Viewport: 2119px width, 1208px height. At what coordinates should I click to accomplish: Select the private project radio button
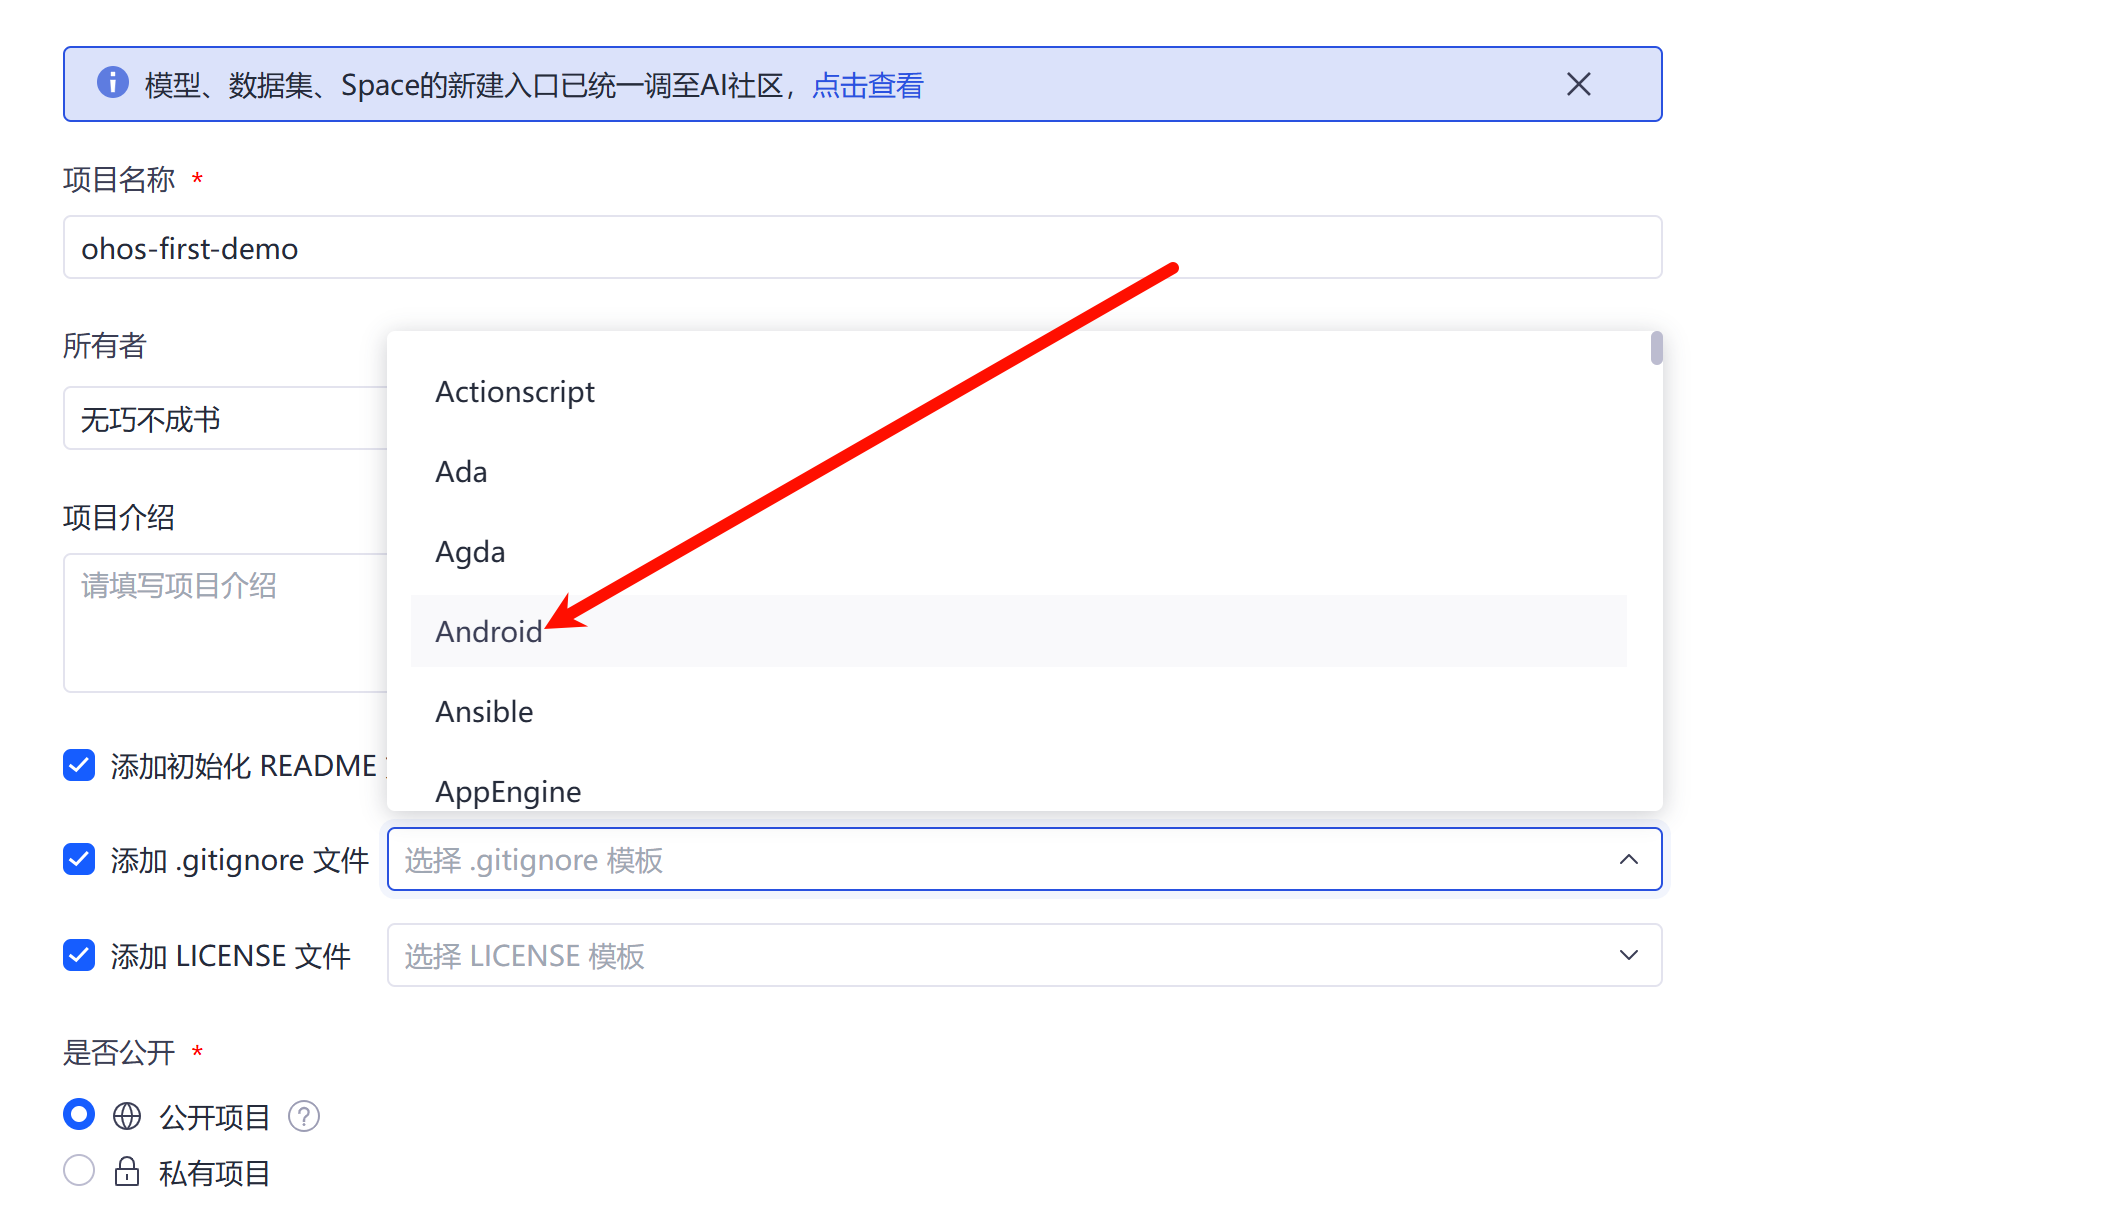pyautogui.click(x=79, y=1170)
